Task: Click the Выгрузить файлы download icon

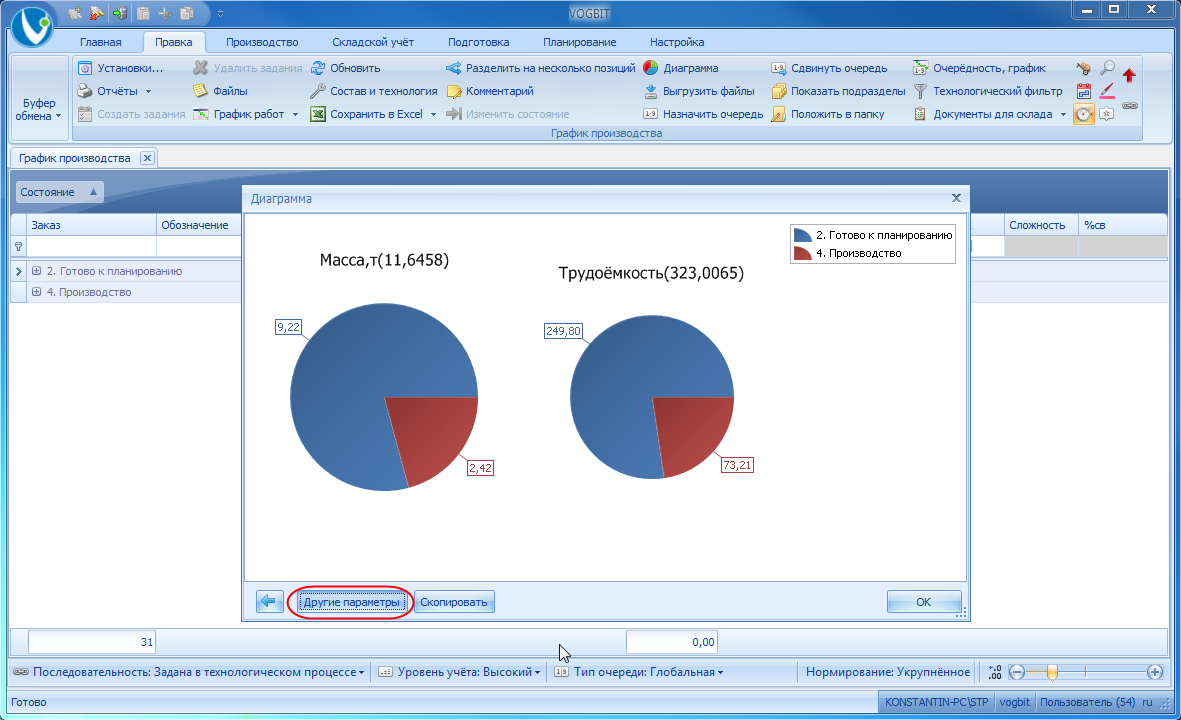Action: pos(650,91)
